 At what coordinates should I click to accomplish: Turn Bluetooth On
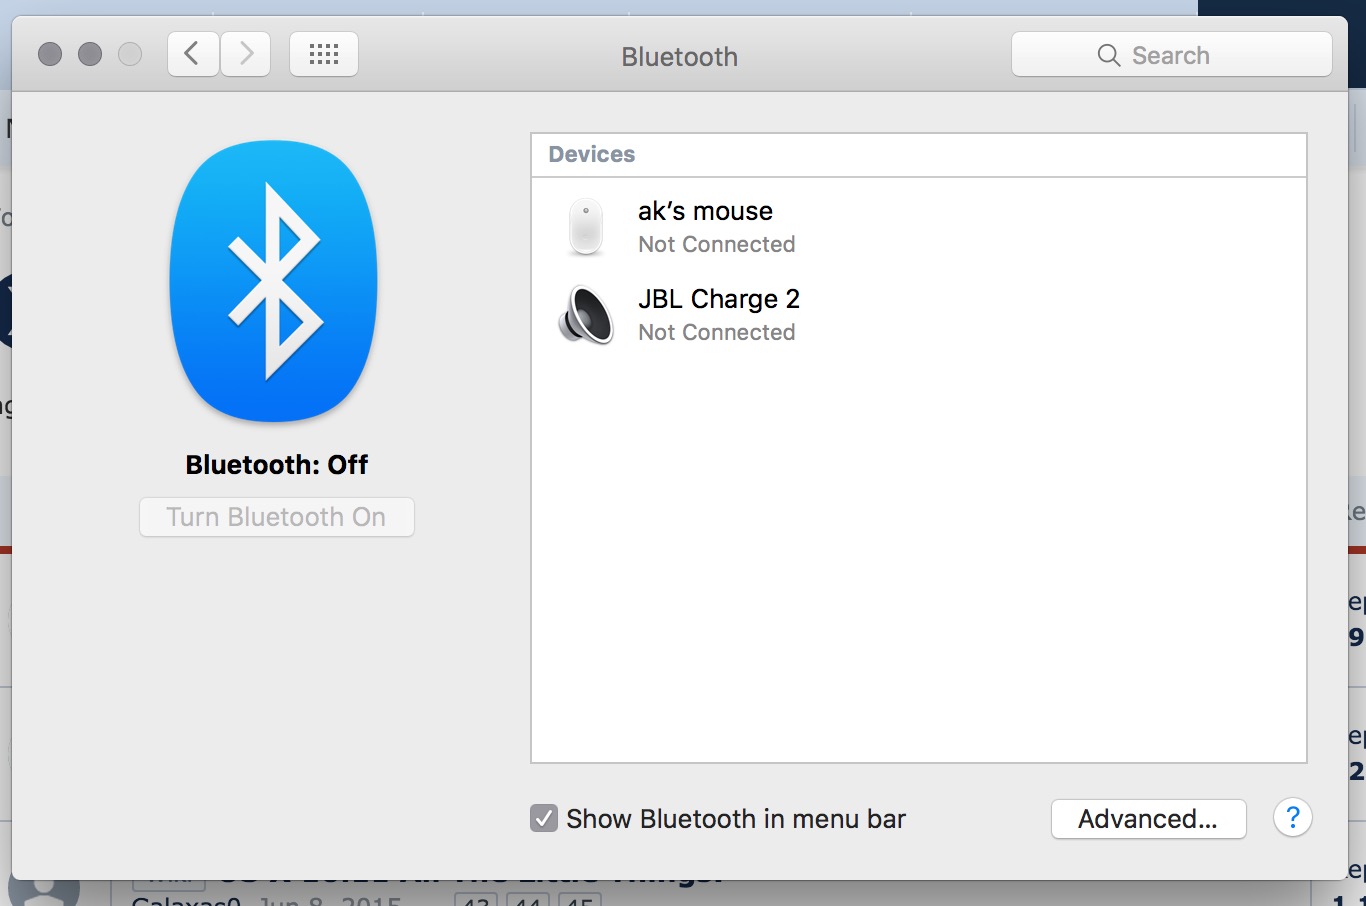point(277,517)
